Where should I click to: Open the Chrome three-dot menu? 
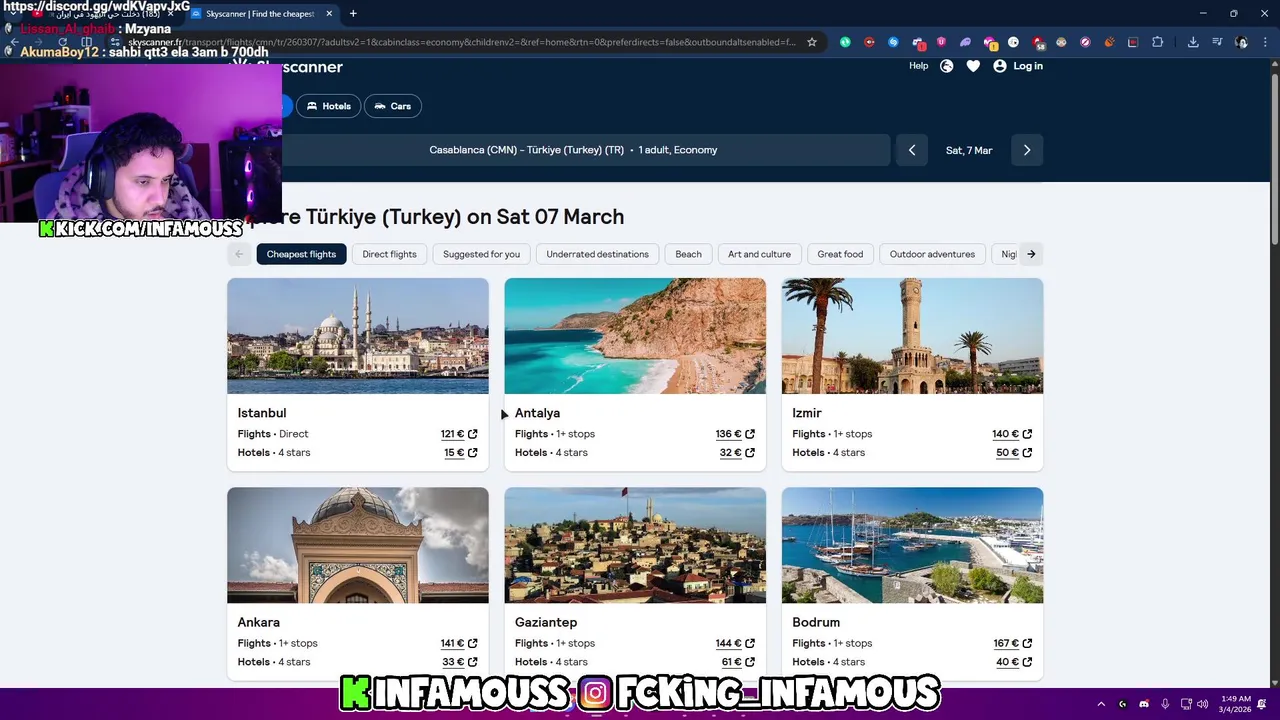click(x=1265, y=42)
